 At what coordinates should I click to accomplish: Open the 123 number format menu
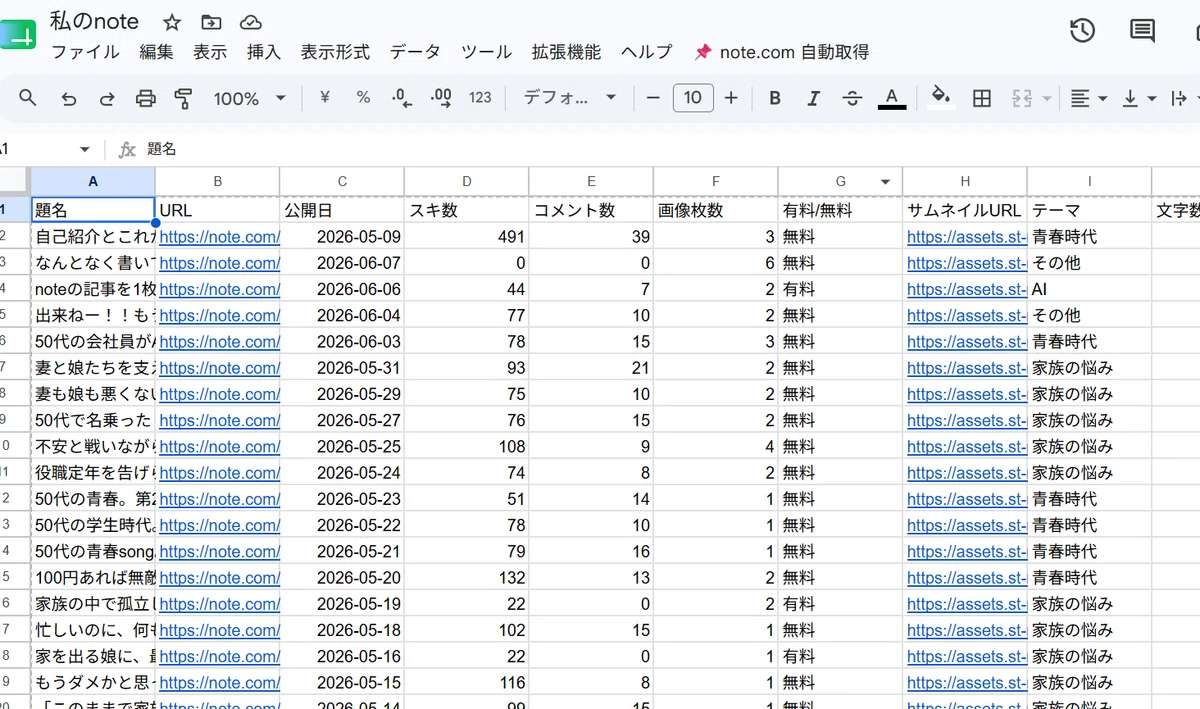(480, 98)
